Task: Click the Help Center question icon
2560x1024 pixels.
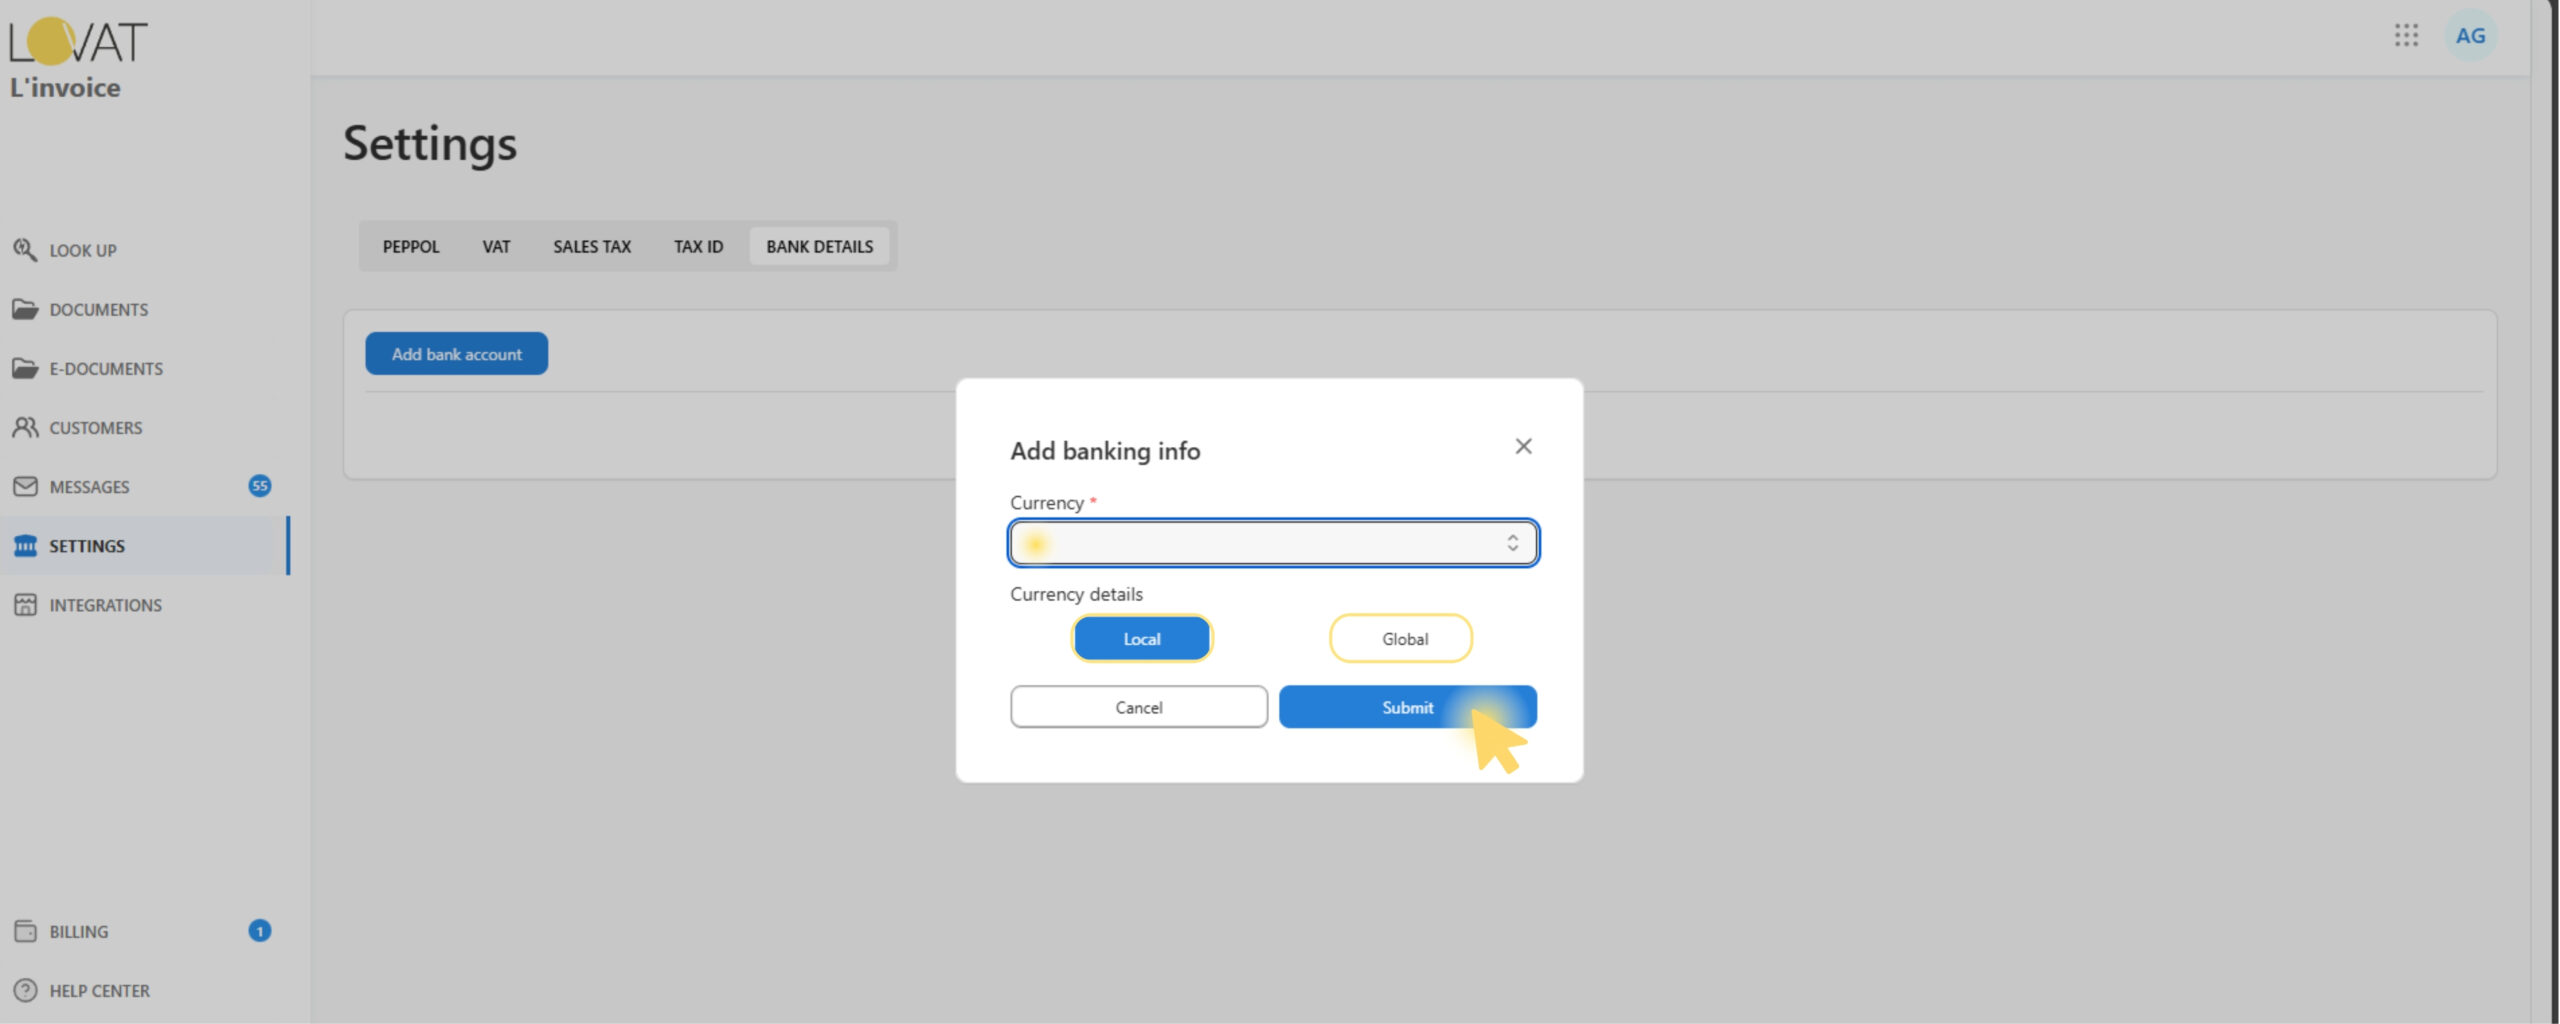Action: click(x=25, y=990)
